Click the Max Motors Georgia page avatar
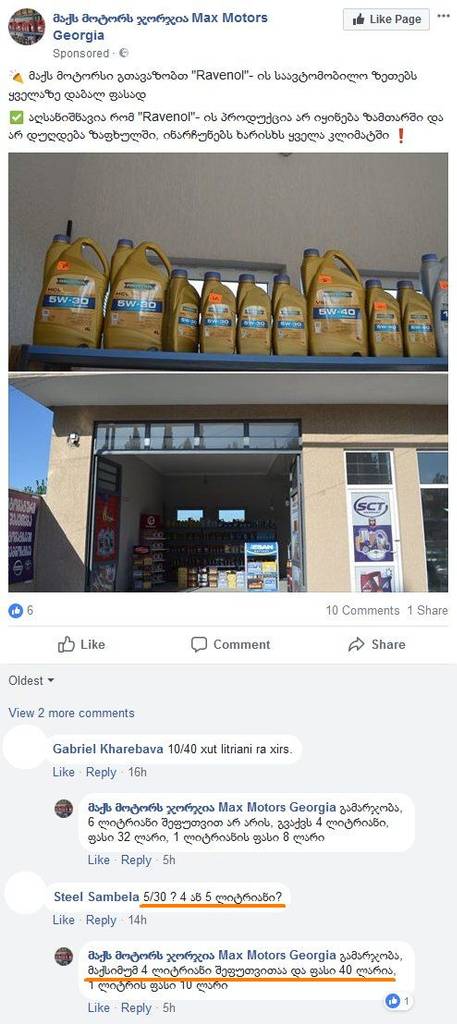Viewport: 457px width, 1024px height. pos(27,27)
